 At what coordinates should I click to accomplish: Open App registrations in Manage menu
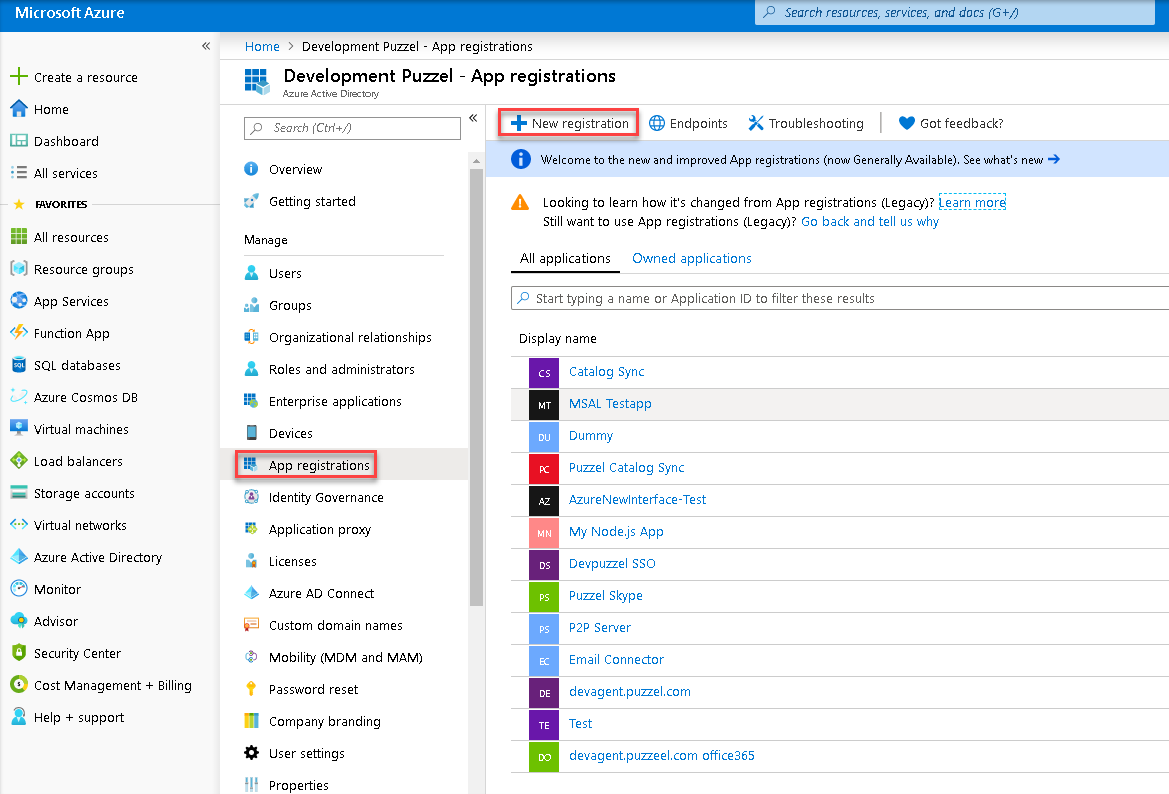pos(318,465)
